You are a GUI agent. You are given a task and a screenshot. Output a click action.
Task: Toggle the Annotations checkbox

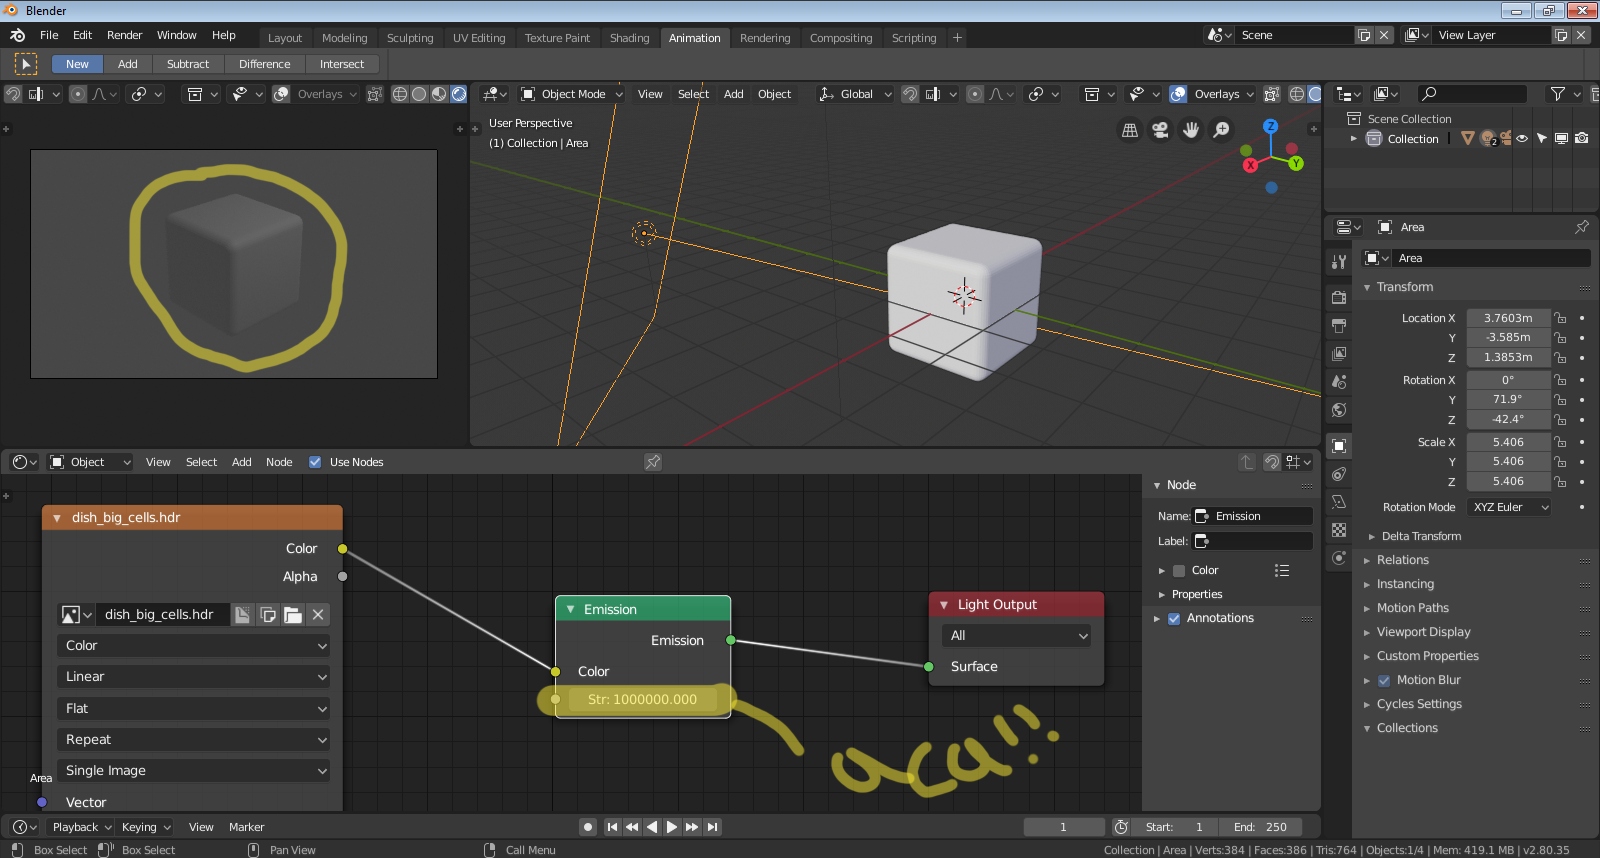pos(1174,618)
